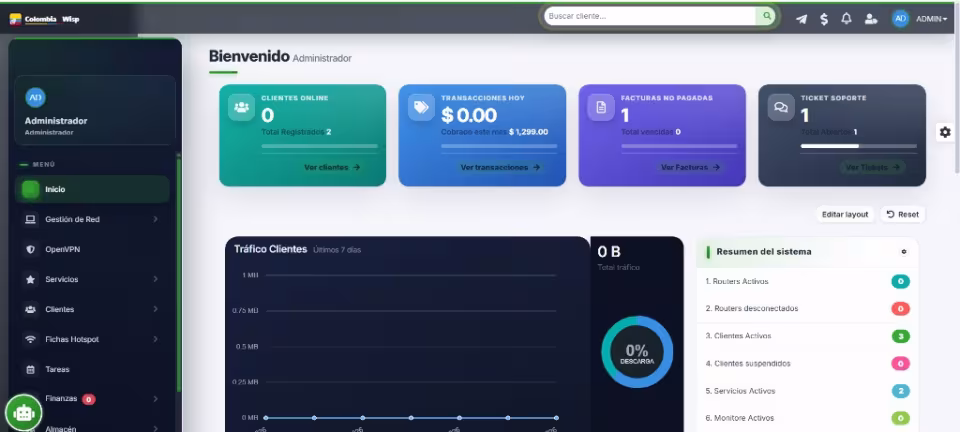
Task: Click the "0 B" total tráfico value
Action: pos(609,251)
